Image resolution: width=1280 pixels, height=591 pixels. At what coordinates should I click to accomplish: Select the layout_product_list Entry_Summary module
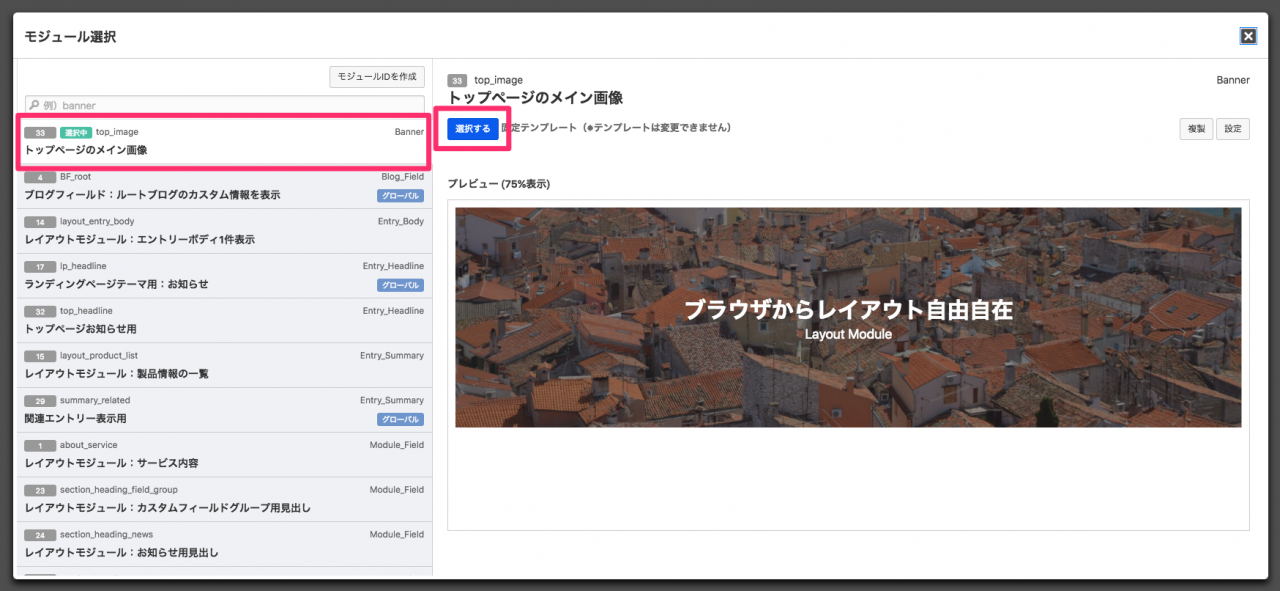224,365
